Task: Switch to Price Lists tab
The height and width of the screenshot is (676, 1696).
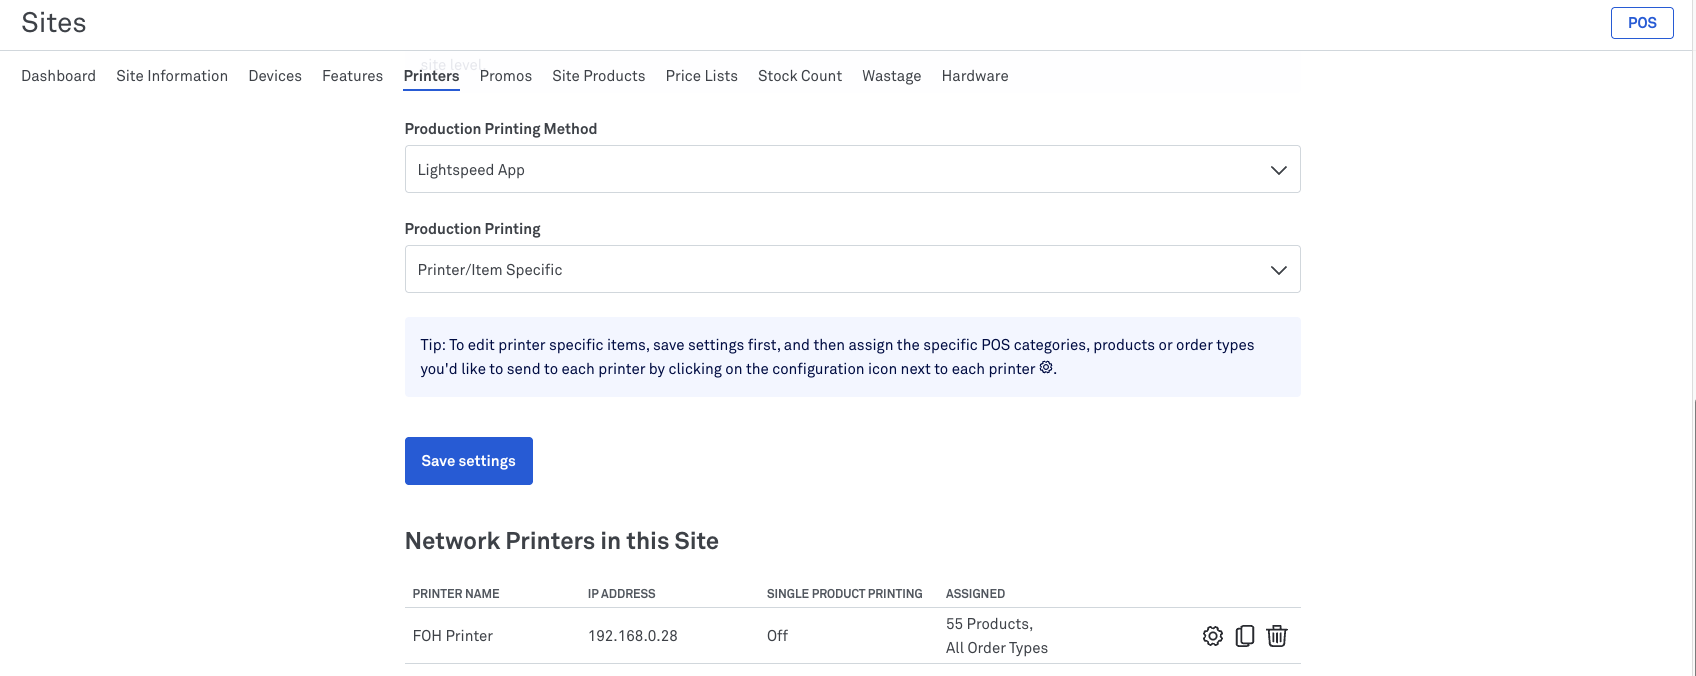Action: point(702,76)
